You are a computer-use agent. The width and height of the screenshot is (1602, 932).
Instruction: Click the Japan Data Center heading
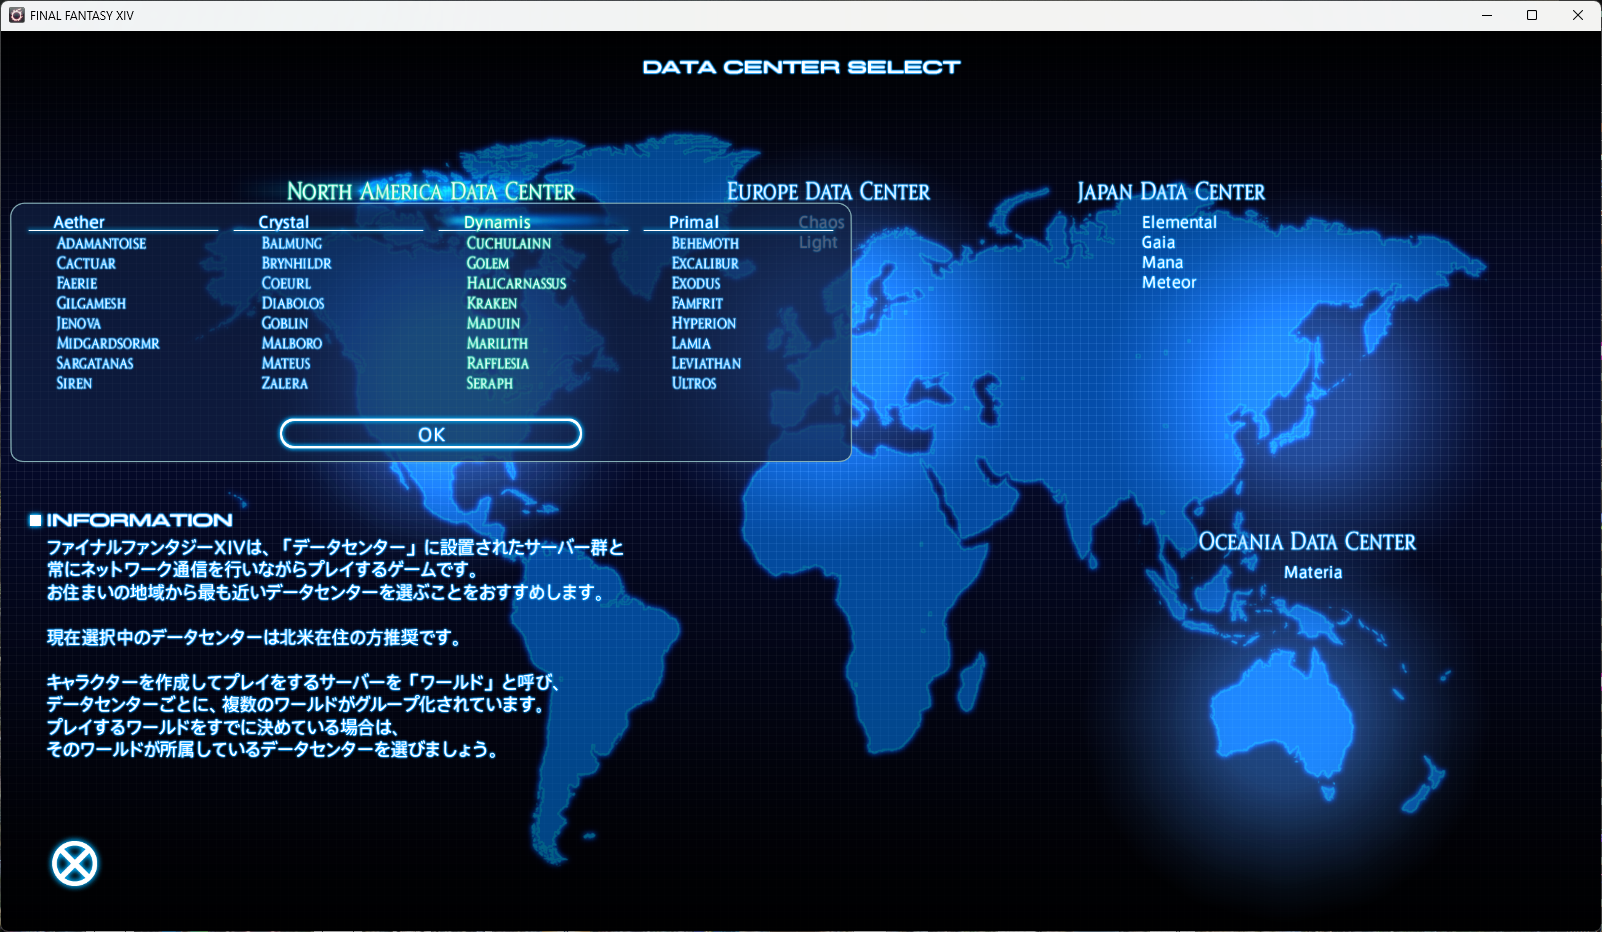1171,191
